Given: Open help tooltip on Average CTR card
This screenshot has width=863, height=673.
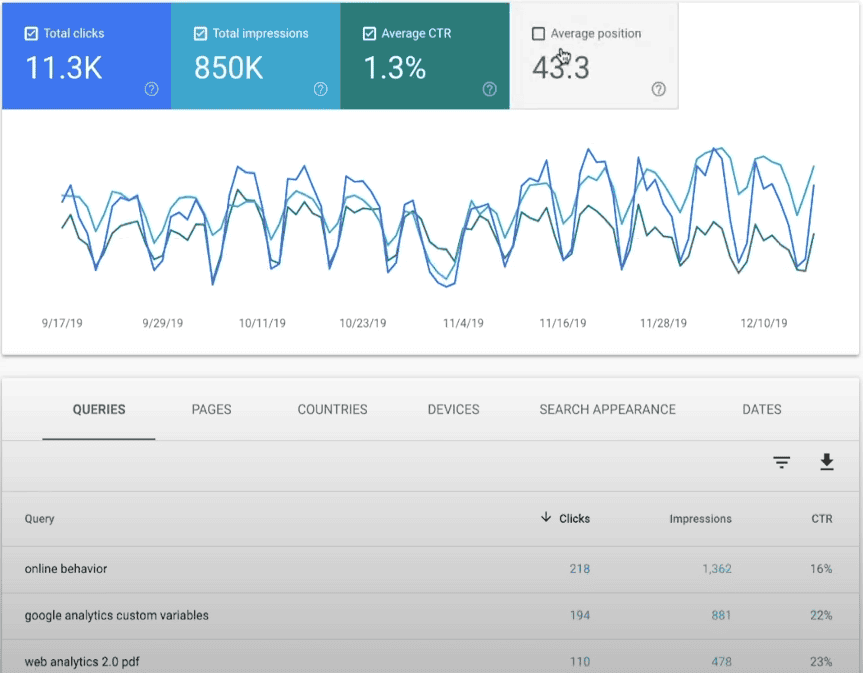Looking at the screenshot, I should tap(489, 89).
